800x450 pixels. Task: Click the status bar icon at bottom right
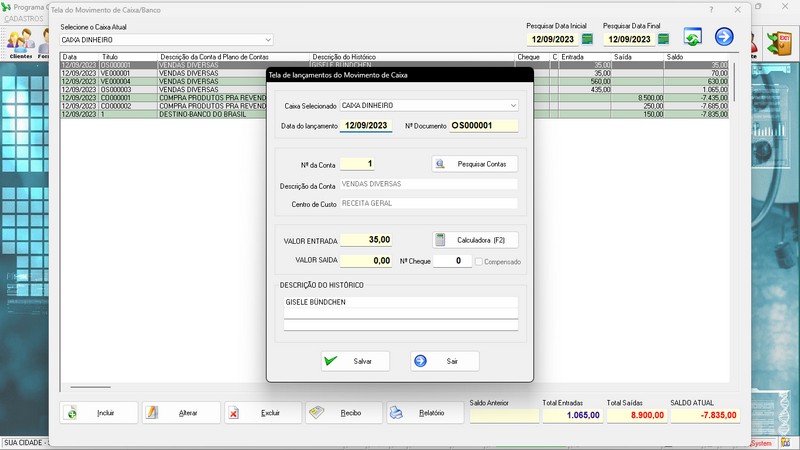786,443
